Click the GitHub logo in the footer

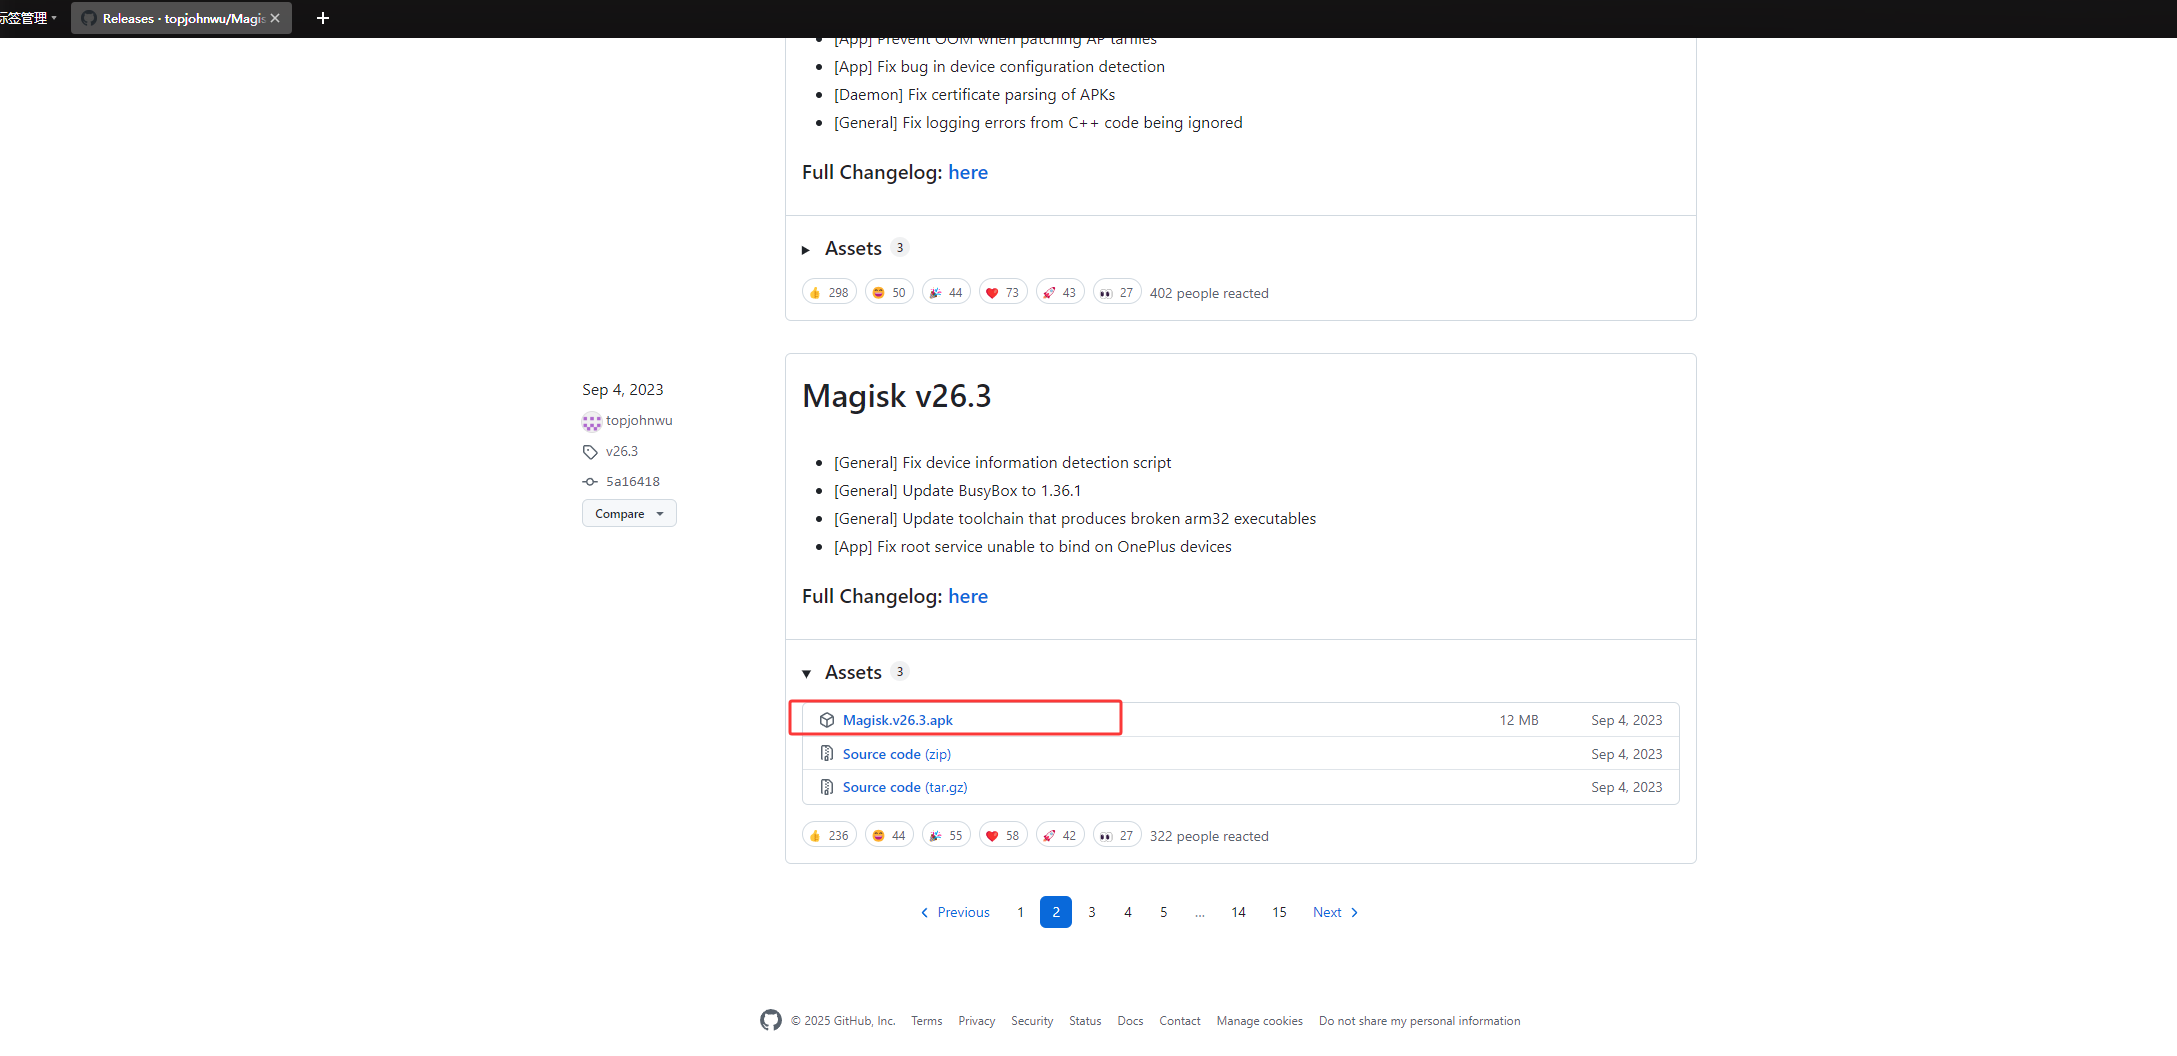point(771,1020)
